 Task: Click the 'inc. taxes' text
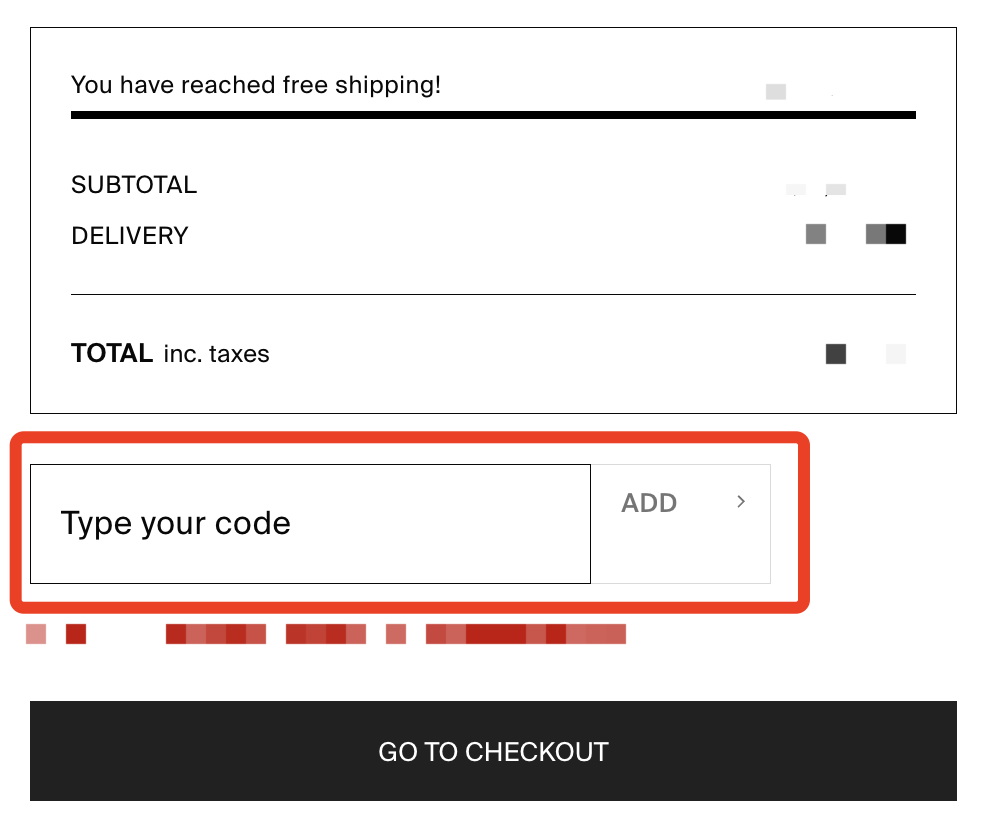[216, 354]
